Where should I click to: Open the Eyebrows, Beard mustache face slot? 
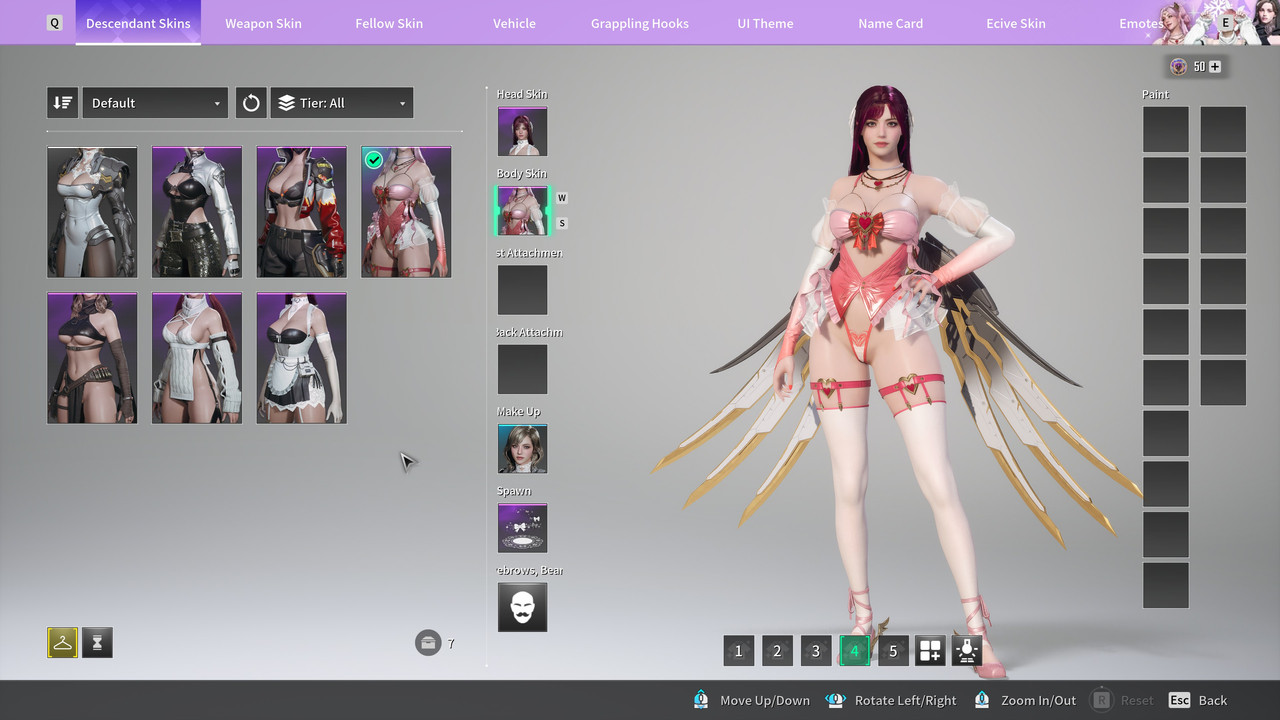(x=522, y=607)
